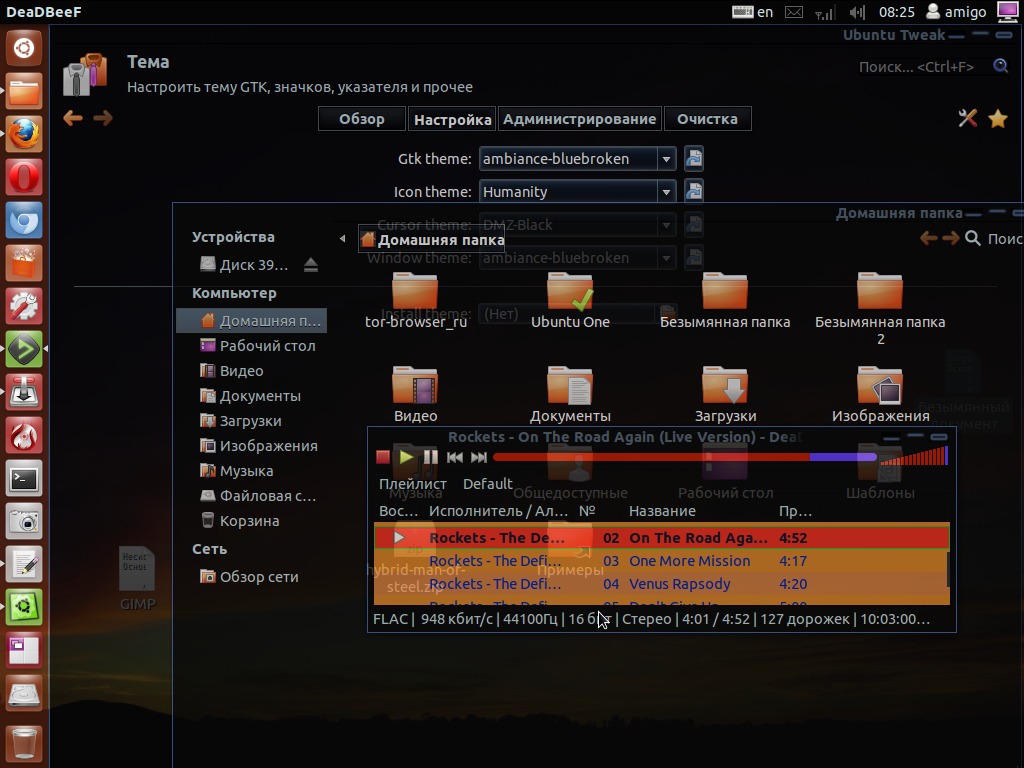Click the DeaDBeeF seek bar
1024x768 pixels.
click(x=684, y=457)
